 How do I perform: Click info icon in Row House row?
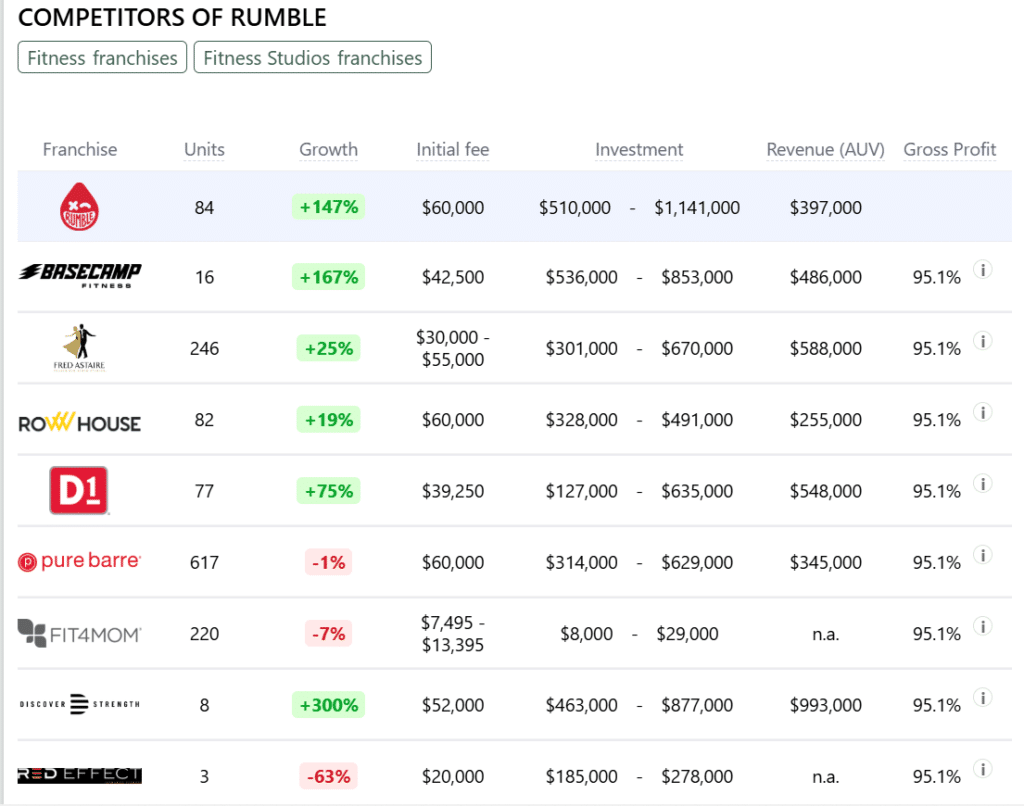click(983, 411)
